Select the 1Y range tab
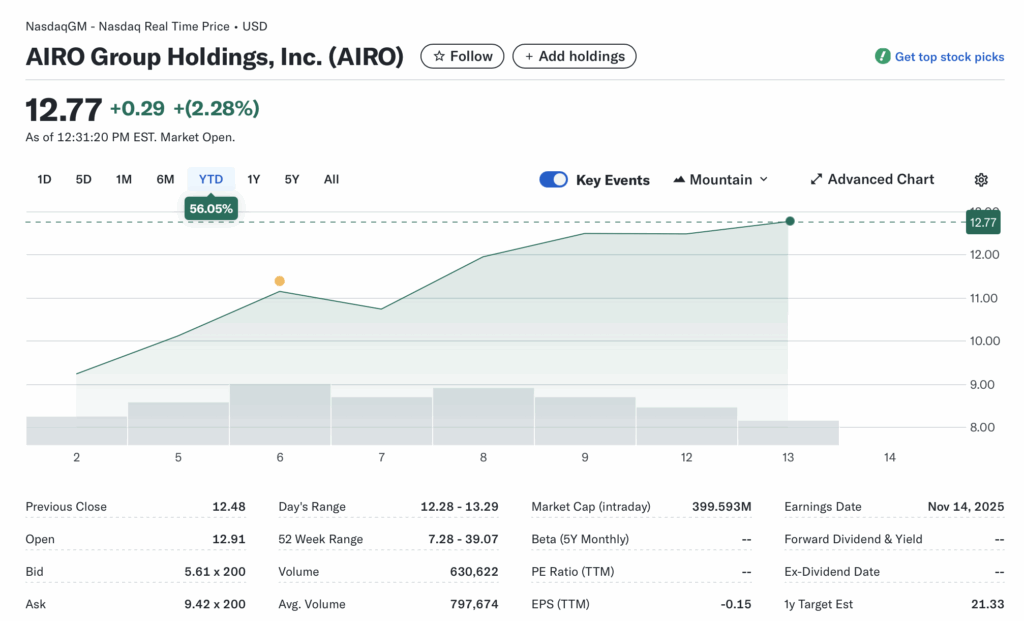The image size is (1024, 621). coord(253,180)
